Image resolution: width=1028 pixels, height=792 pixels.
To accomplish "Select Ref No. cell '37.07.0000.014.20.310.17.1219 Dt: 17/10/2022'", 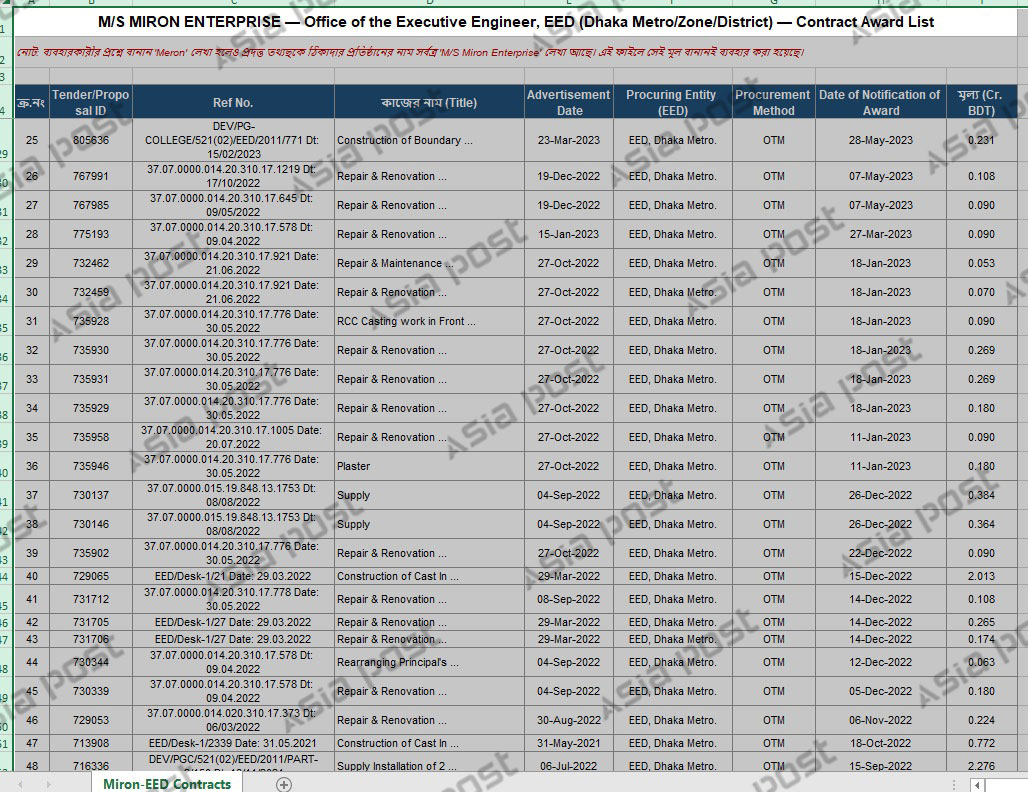I will click(233, 176).
